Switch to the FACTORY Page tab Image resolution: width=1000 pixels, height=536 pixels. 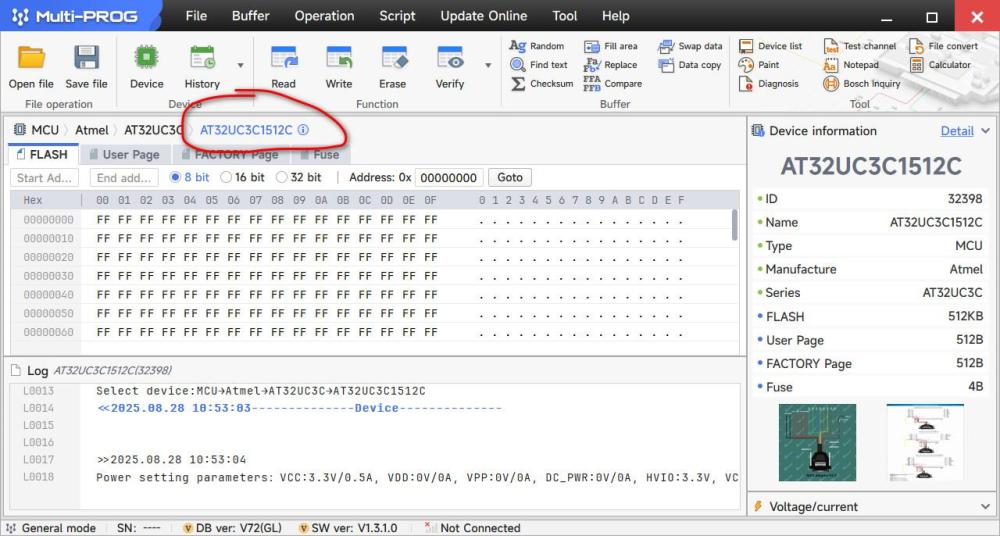click(230, 154)
